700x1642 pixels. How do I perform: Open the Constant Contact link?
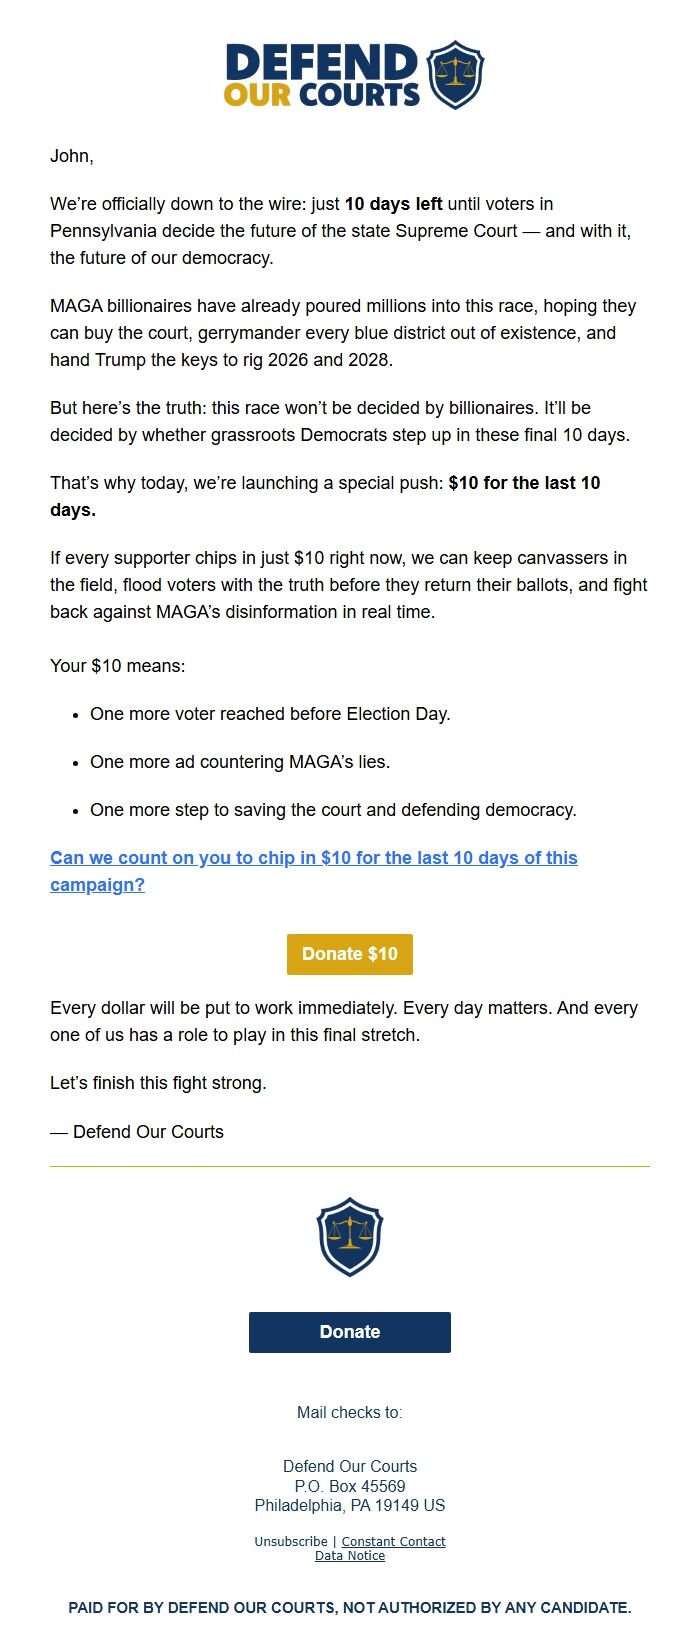393,1541
